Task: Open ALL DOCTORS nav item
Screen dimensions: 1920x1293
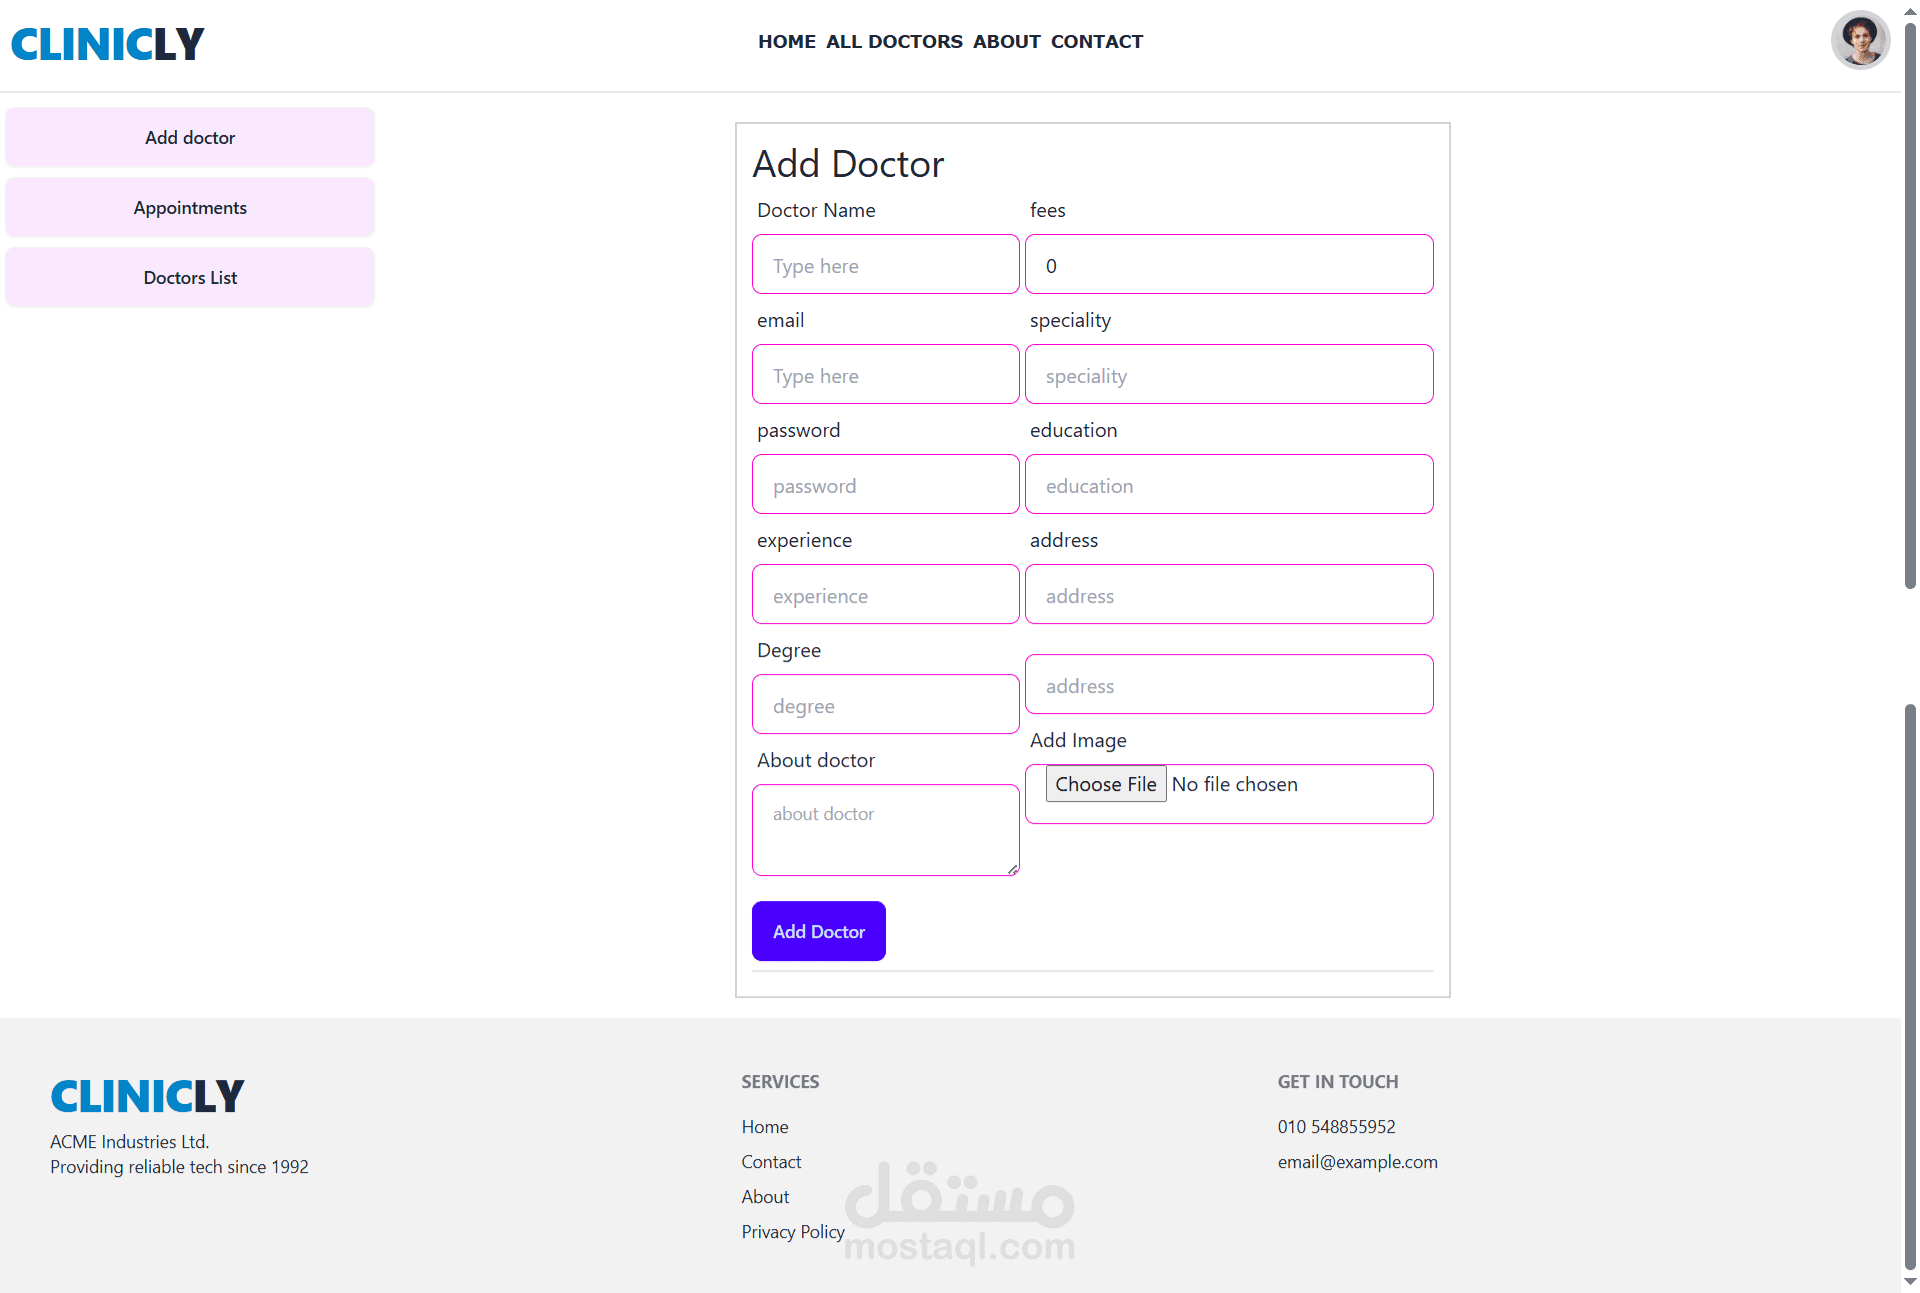Action: [x=894, y=42]
